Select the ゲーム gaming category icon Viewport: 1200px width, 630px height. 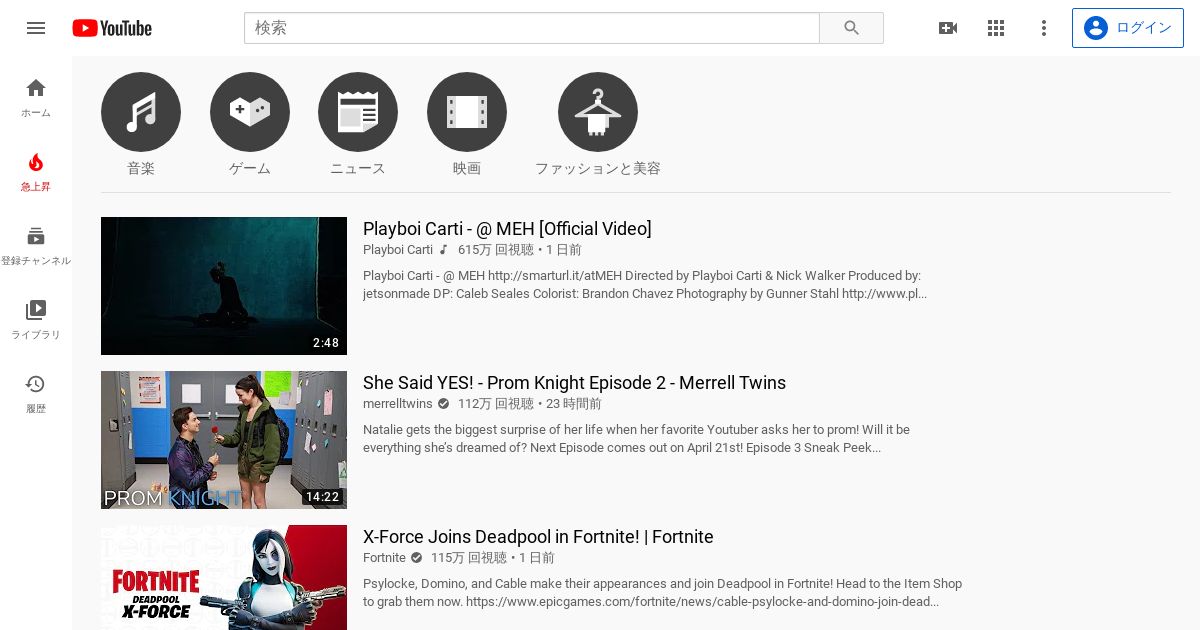(250, 112)
